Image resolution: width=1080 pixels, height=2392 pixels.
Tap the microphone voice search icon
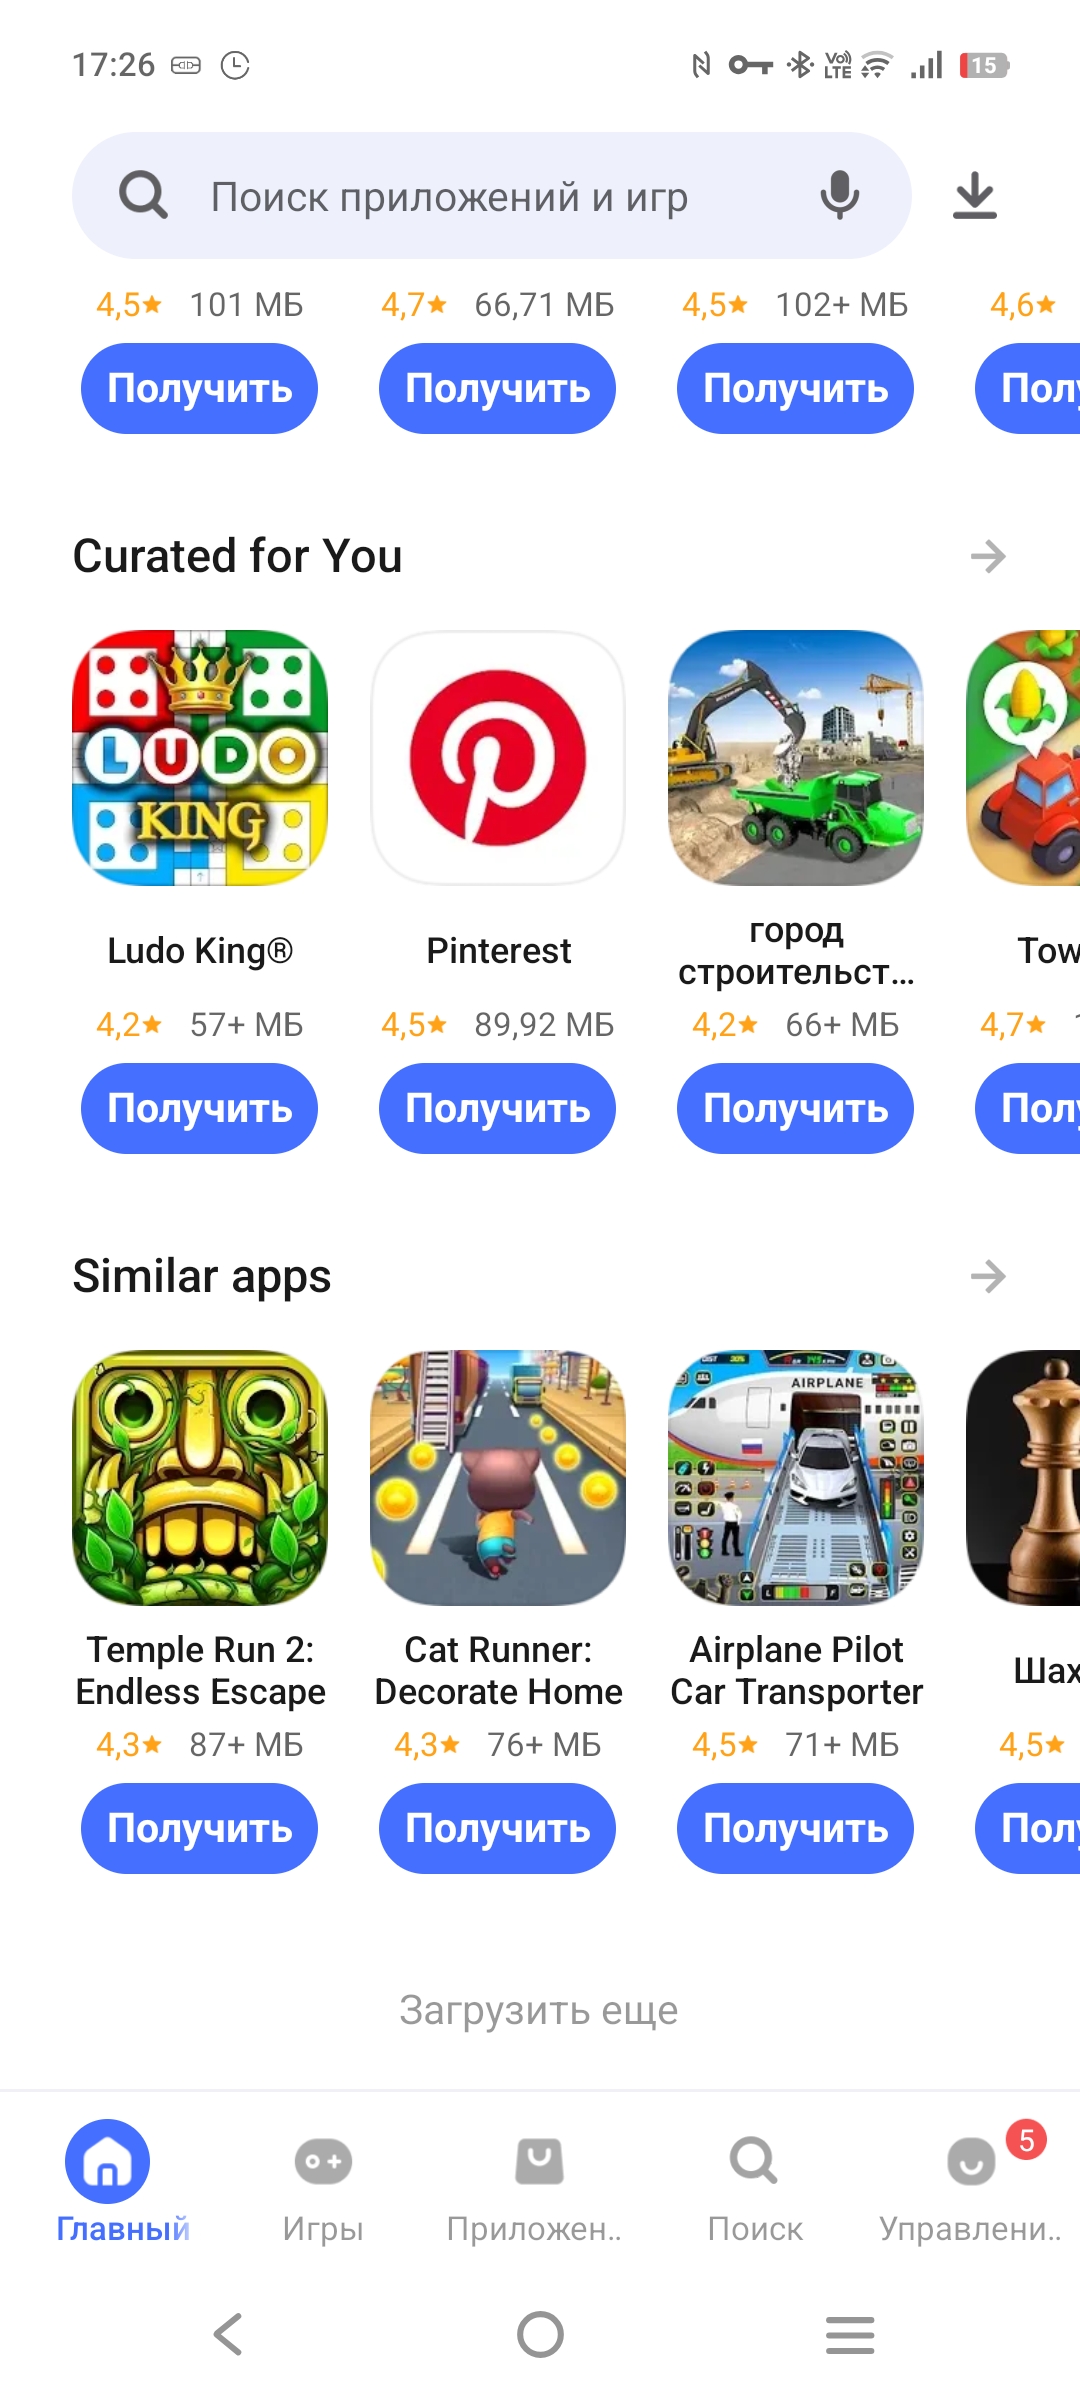[x=840, y=195]
